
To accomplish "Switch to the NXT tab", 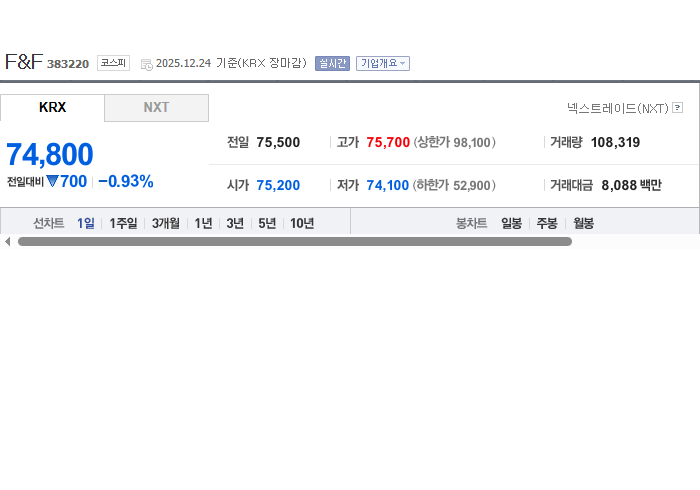I will pos(156,108).
